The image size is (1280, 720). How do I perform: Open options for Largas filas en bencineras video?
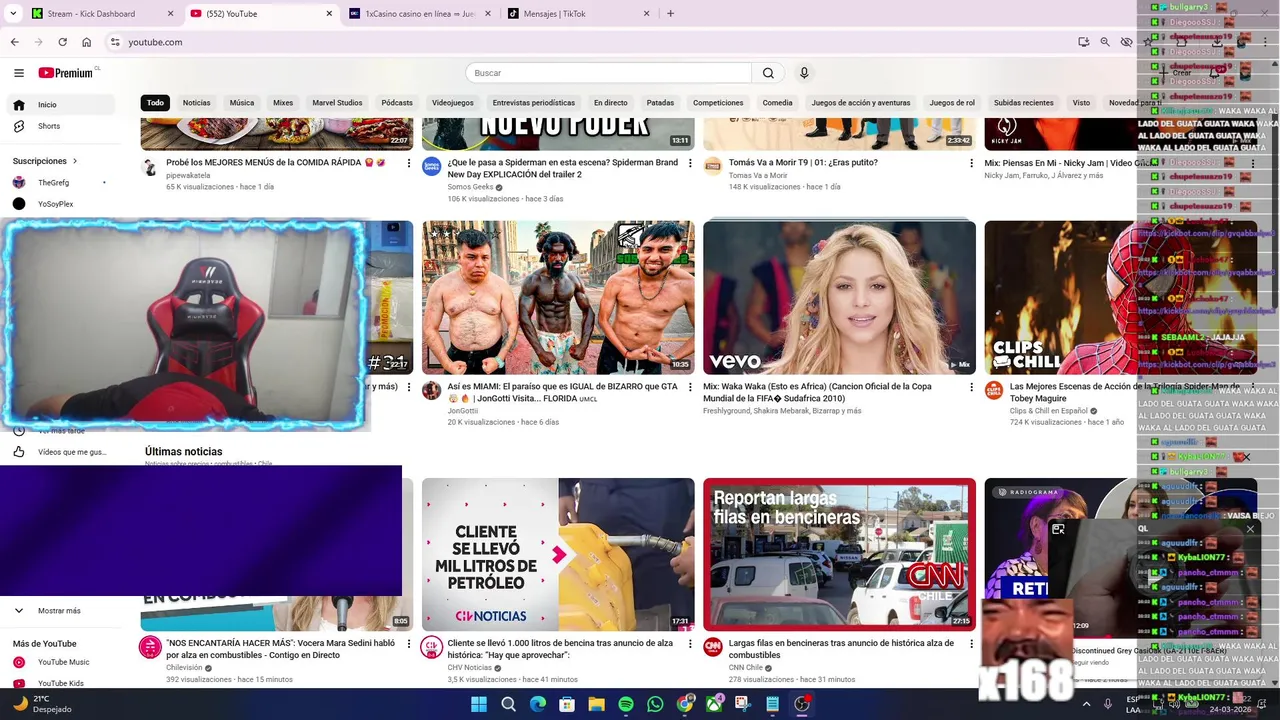click(971, 644)
